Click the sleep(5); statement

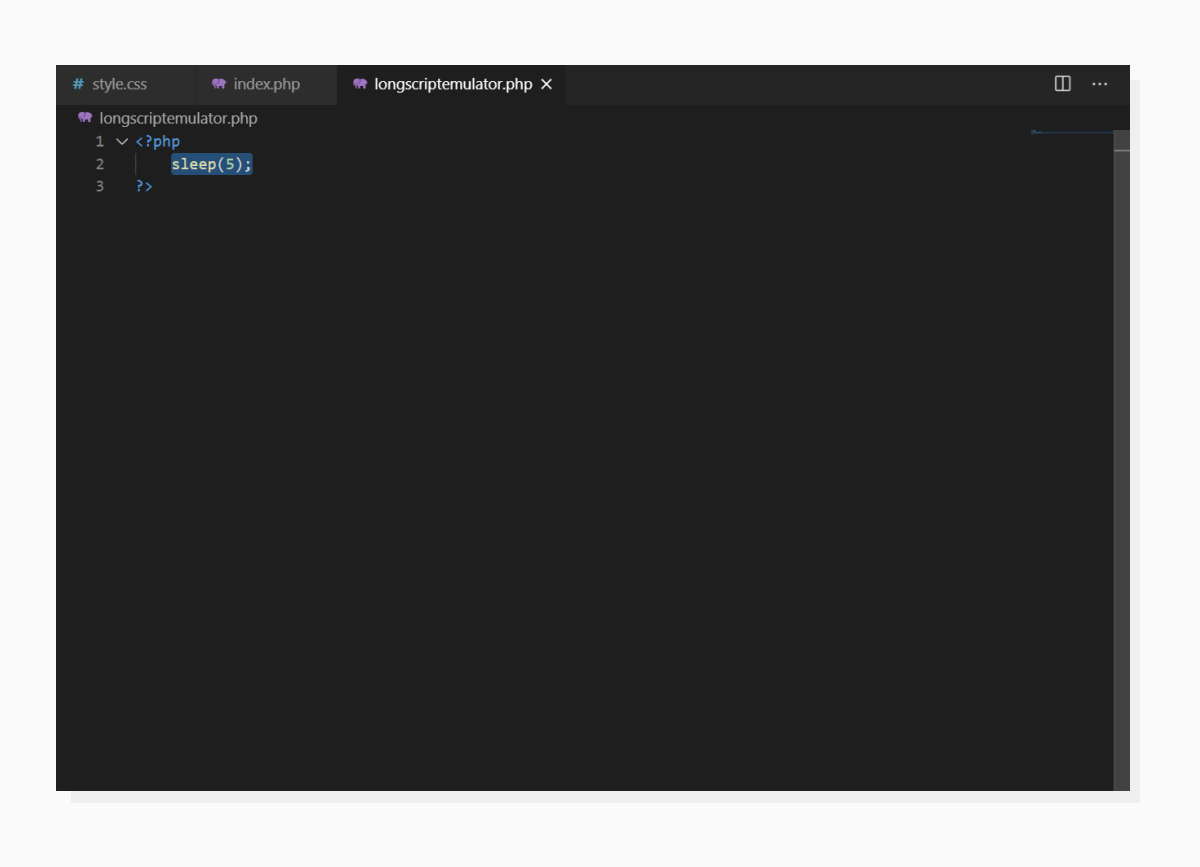click(x=211, y=164)
